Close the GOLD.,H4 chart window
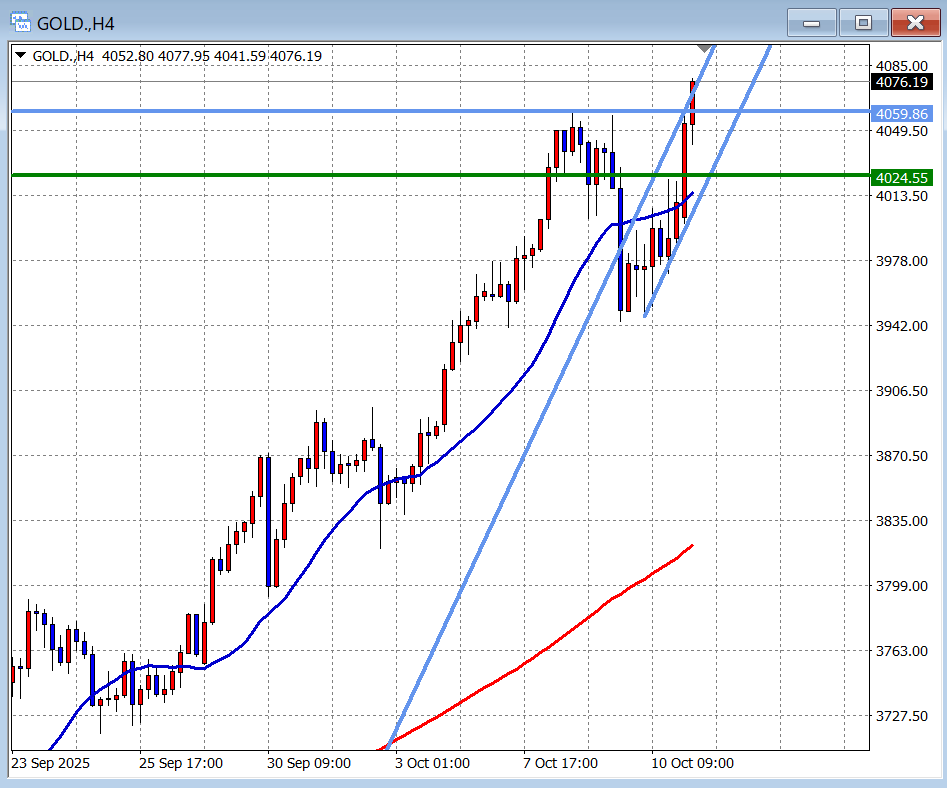This screenshot has width=947, height=788. (914, 22)
